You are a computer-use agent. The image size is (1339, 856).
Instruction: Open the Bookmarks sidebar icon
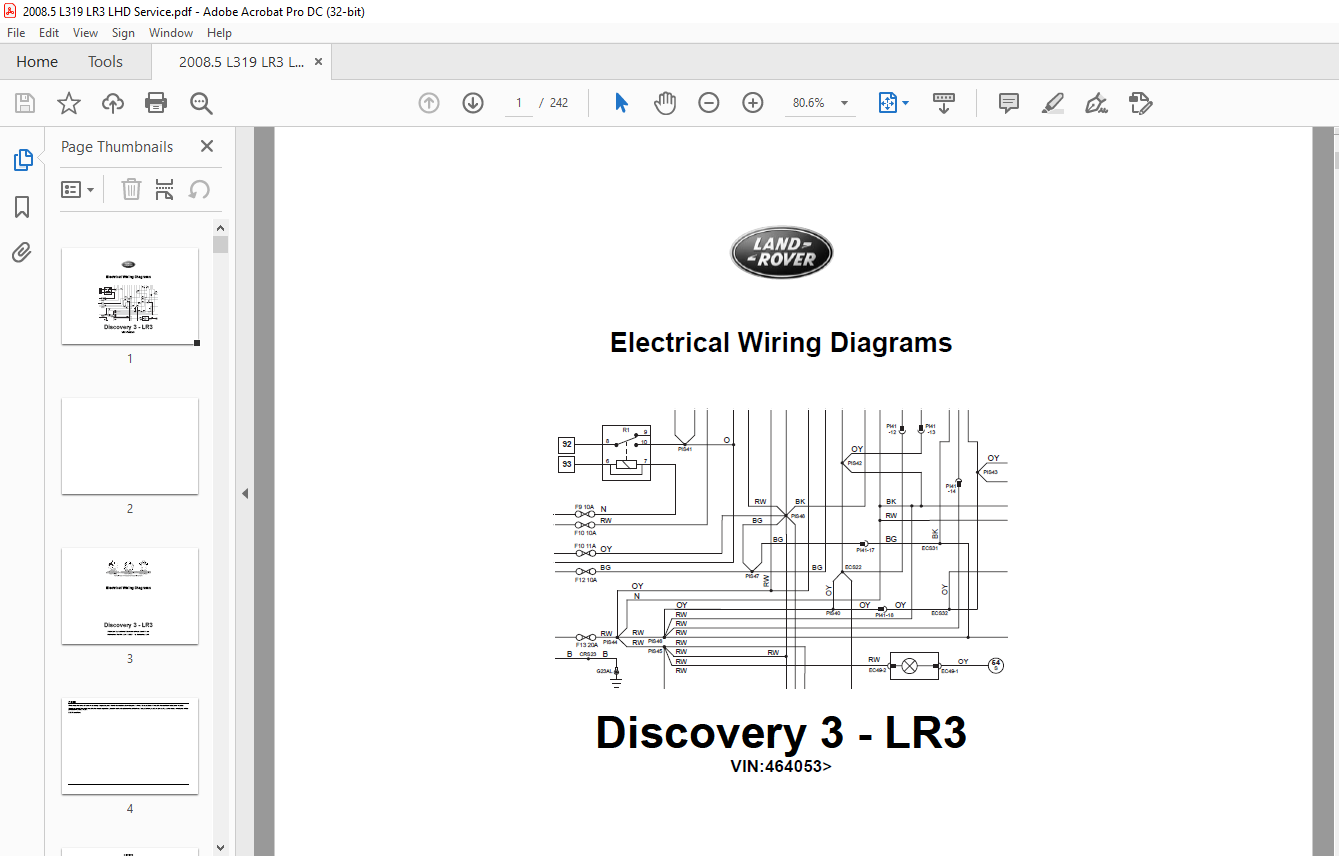point(22,207)
